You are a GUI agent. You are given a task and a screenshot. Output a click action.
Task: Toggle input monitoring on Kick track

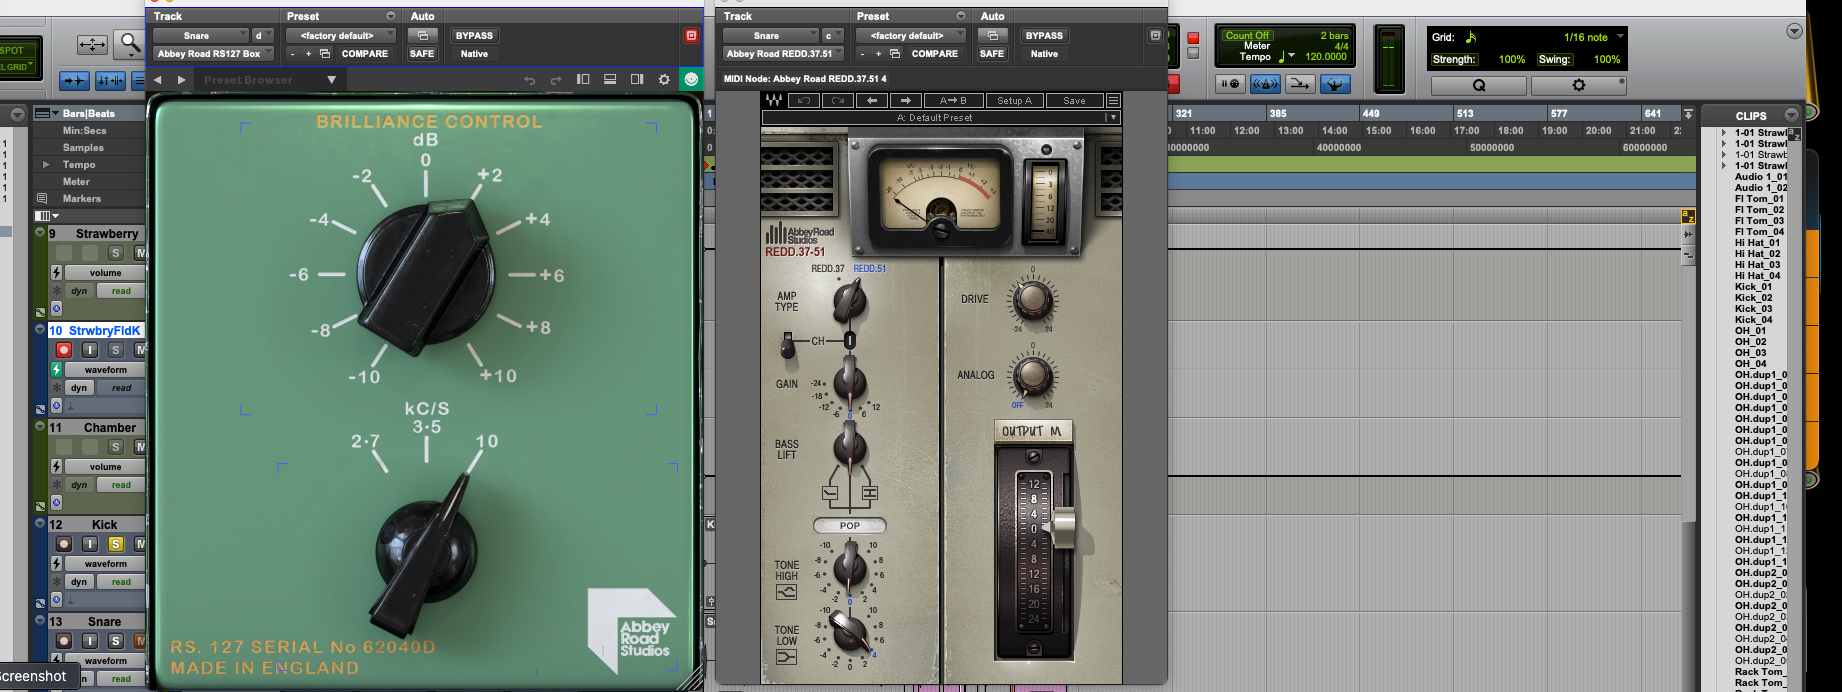click(90, 544)
